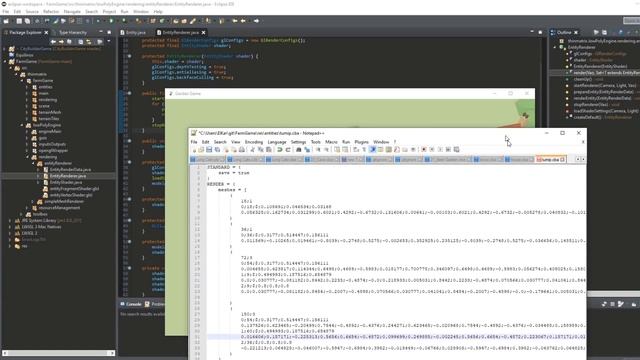
Task: Switch to the Entity.java editor tab
Action: click(133, 32)
